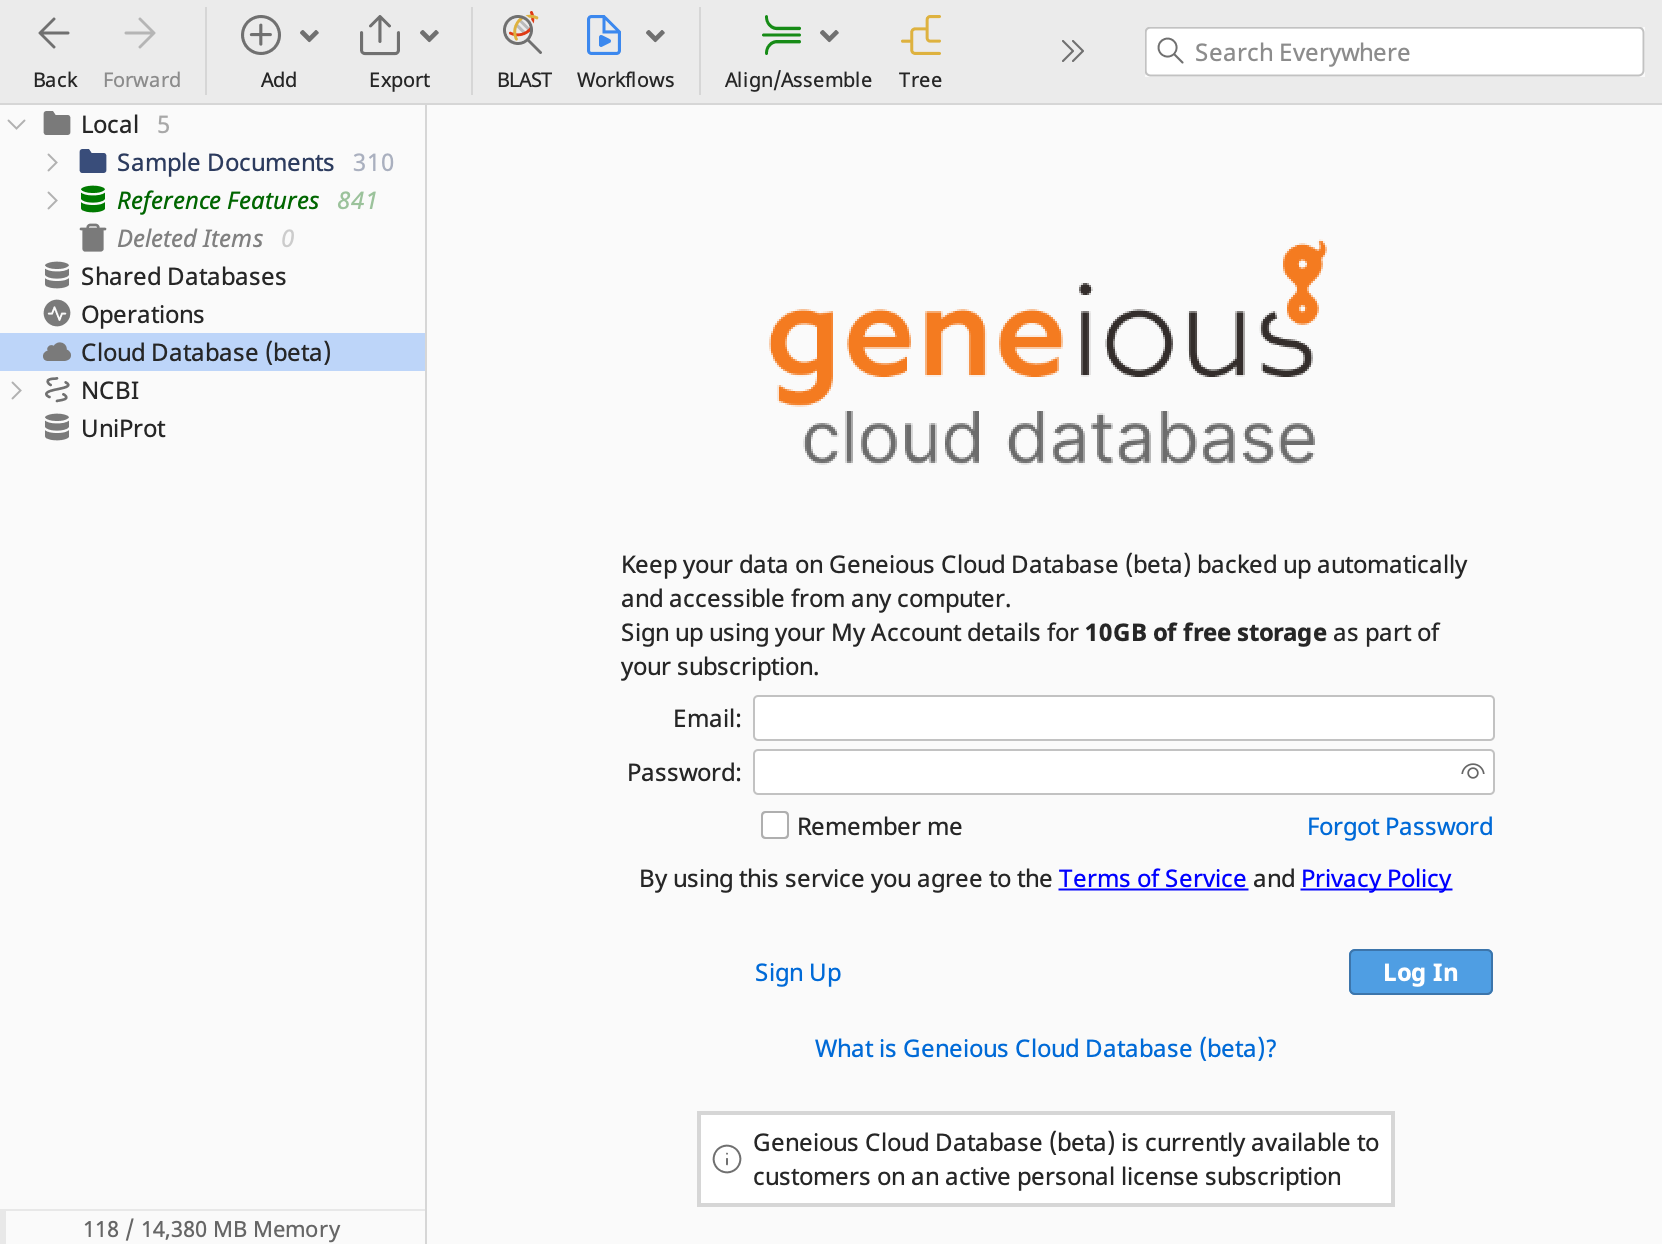Click inside the Email input field
The image size is (1662, 1244).
[x=1122, y=717]
